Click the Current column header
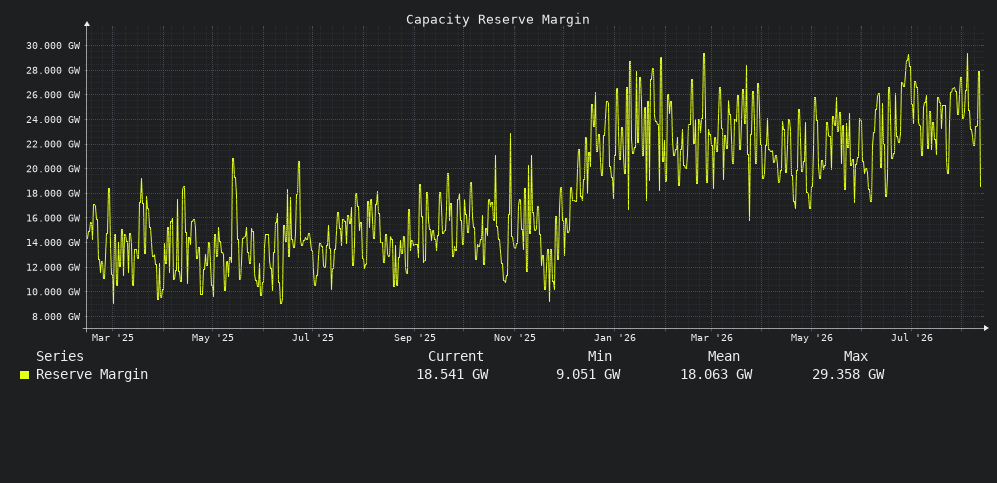997x483 pixels. (x=456, y=357)
